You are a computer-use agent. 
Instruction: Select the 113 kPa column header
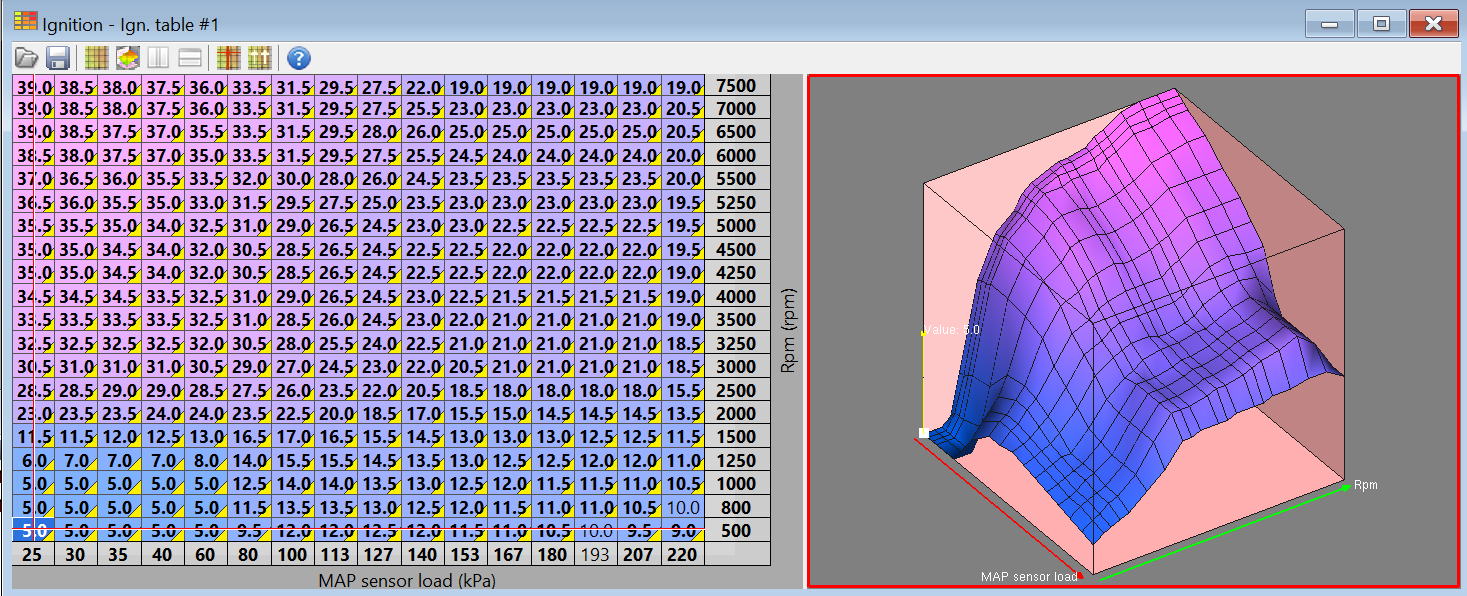pos(336,553)
